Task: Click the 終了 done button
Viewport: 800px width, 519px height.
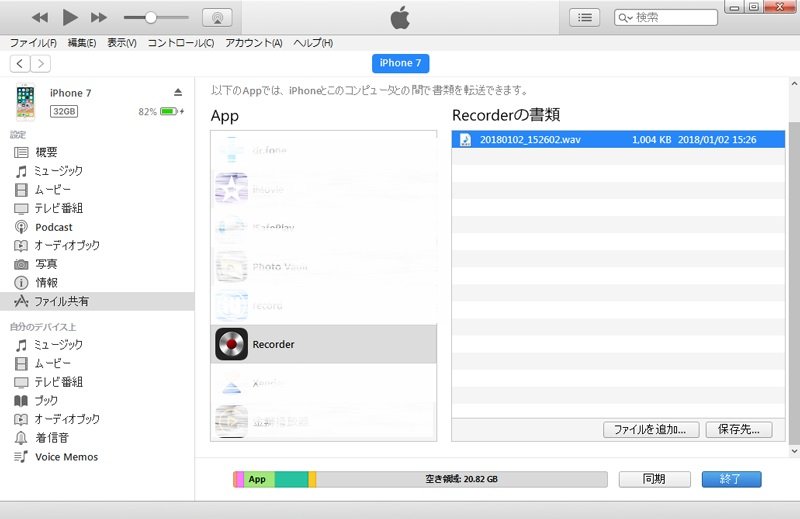Action: (731, 479)
